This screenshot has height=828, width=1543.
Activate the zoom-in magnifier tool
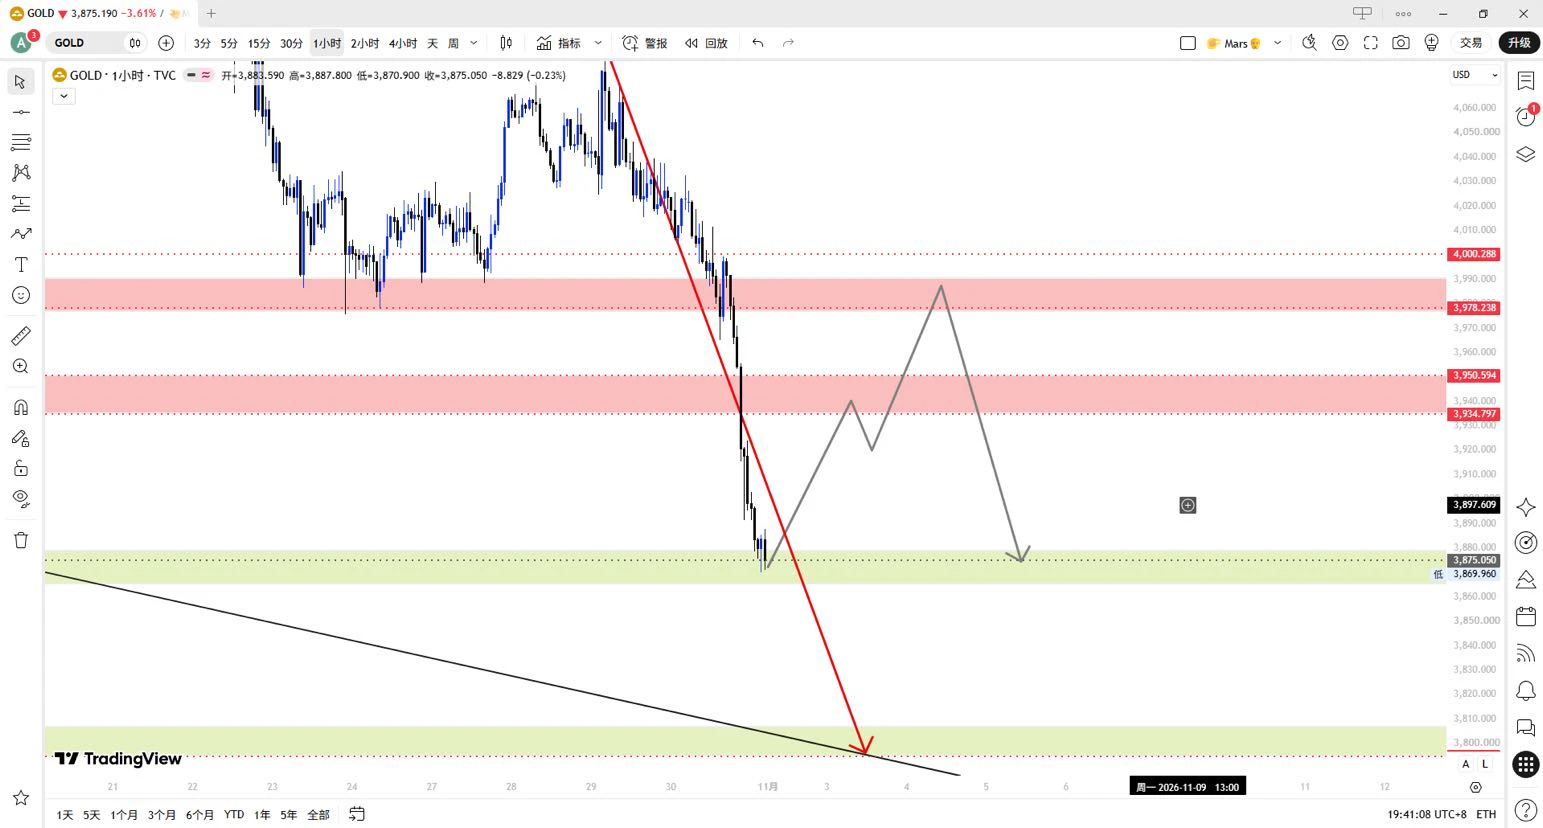pos(20,367)
